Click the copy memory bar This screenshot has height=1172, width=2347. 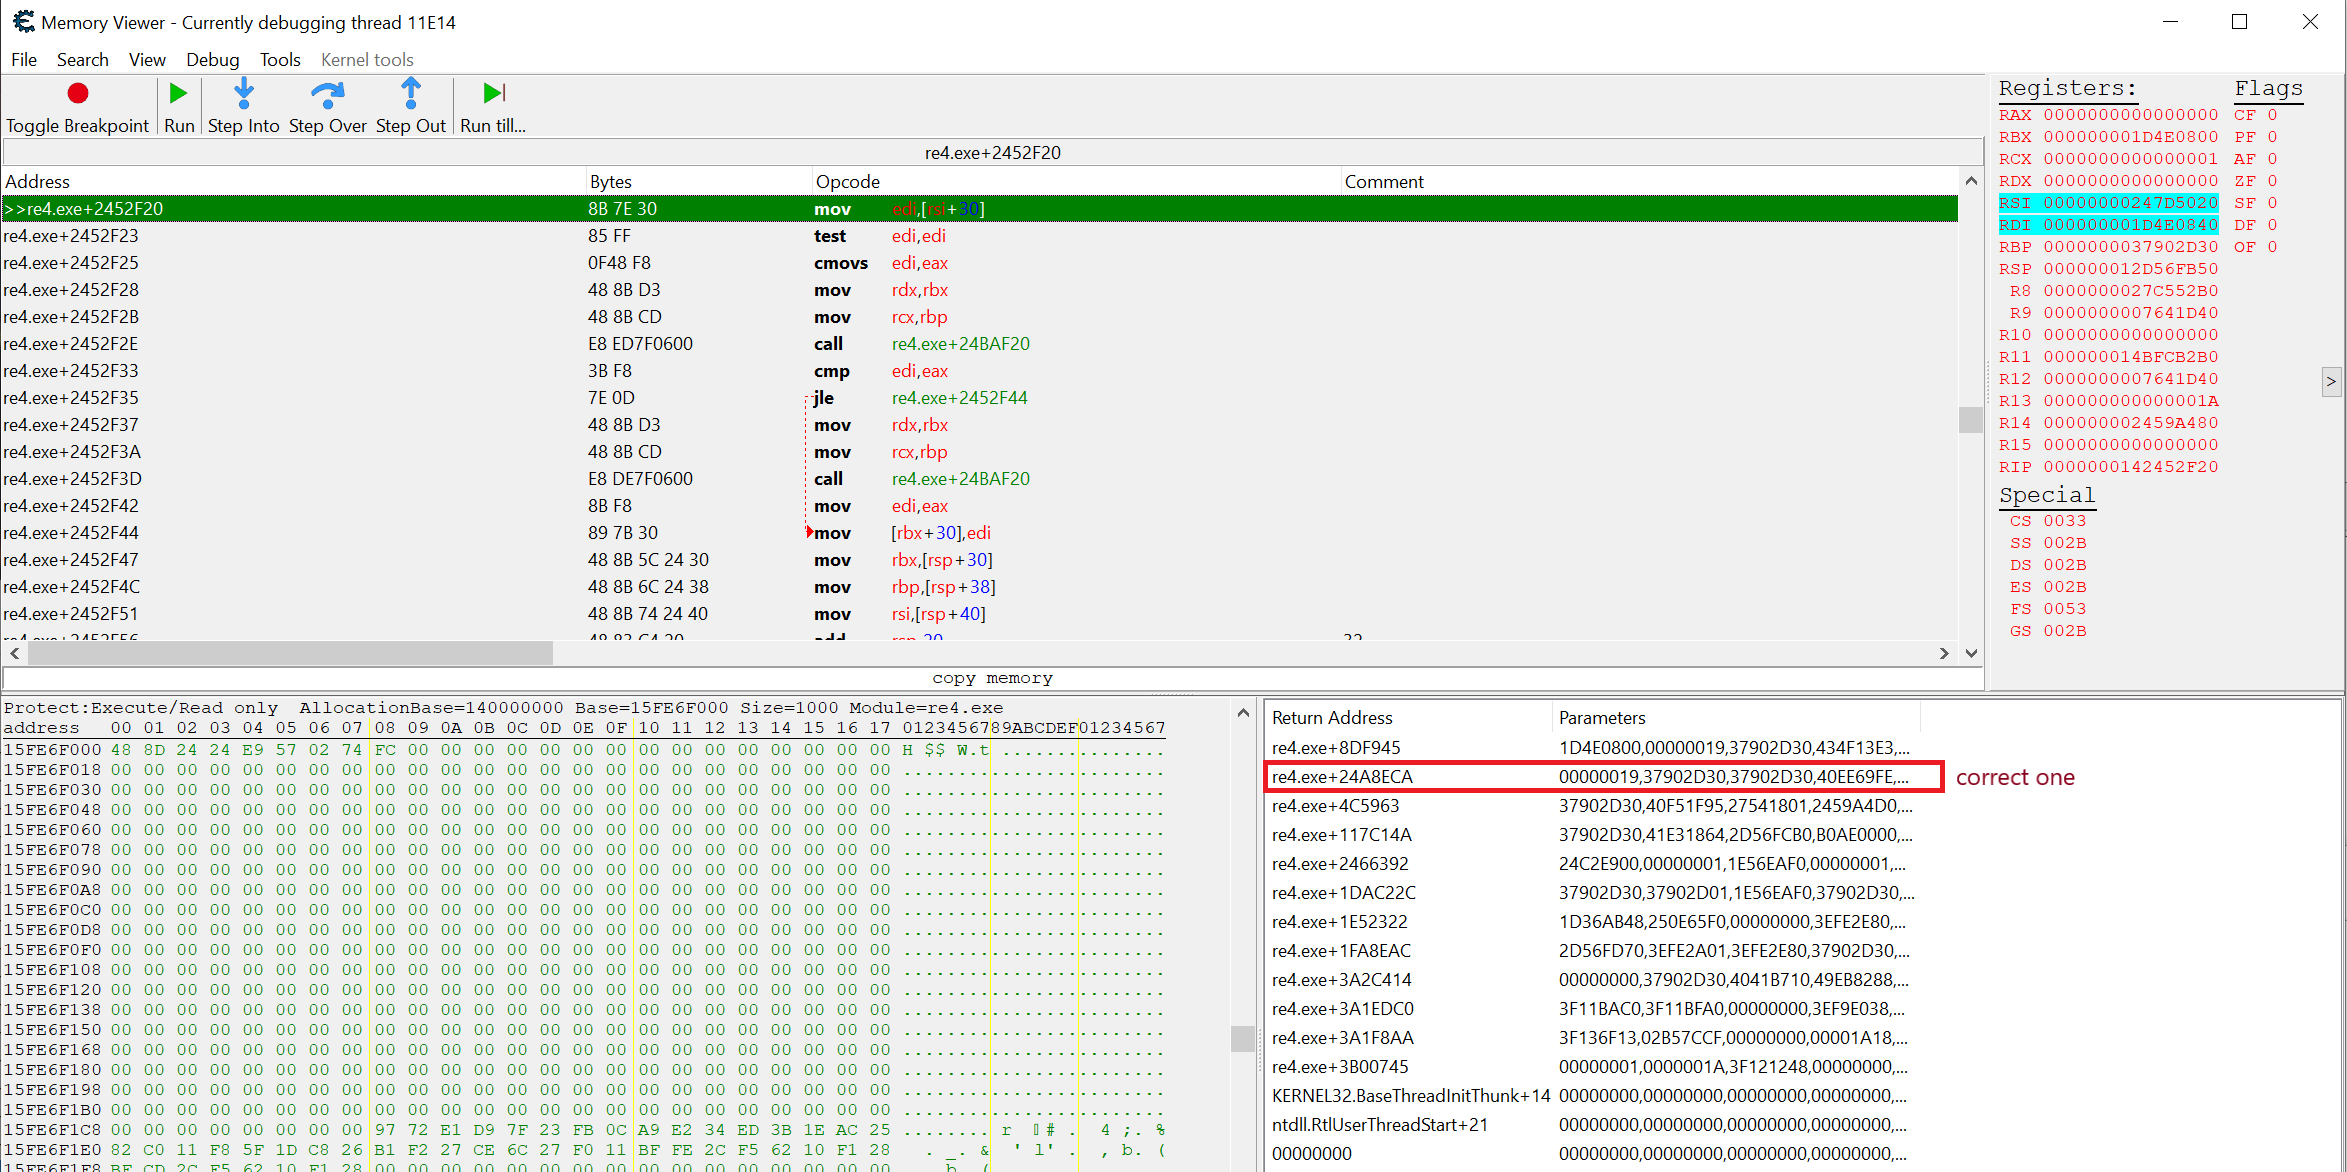(992, 678)
